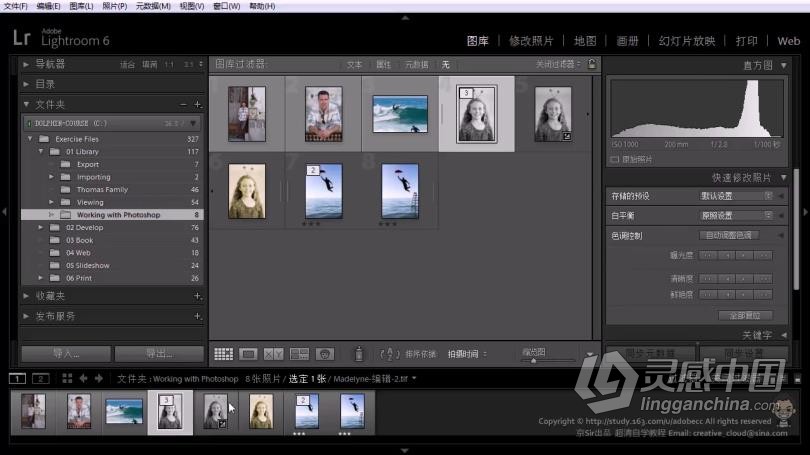Select main window display button 1
The width and height of the screenshot is (810, 455).
pyautogui.click(x=17, y=379)
